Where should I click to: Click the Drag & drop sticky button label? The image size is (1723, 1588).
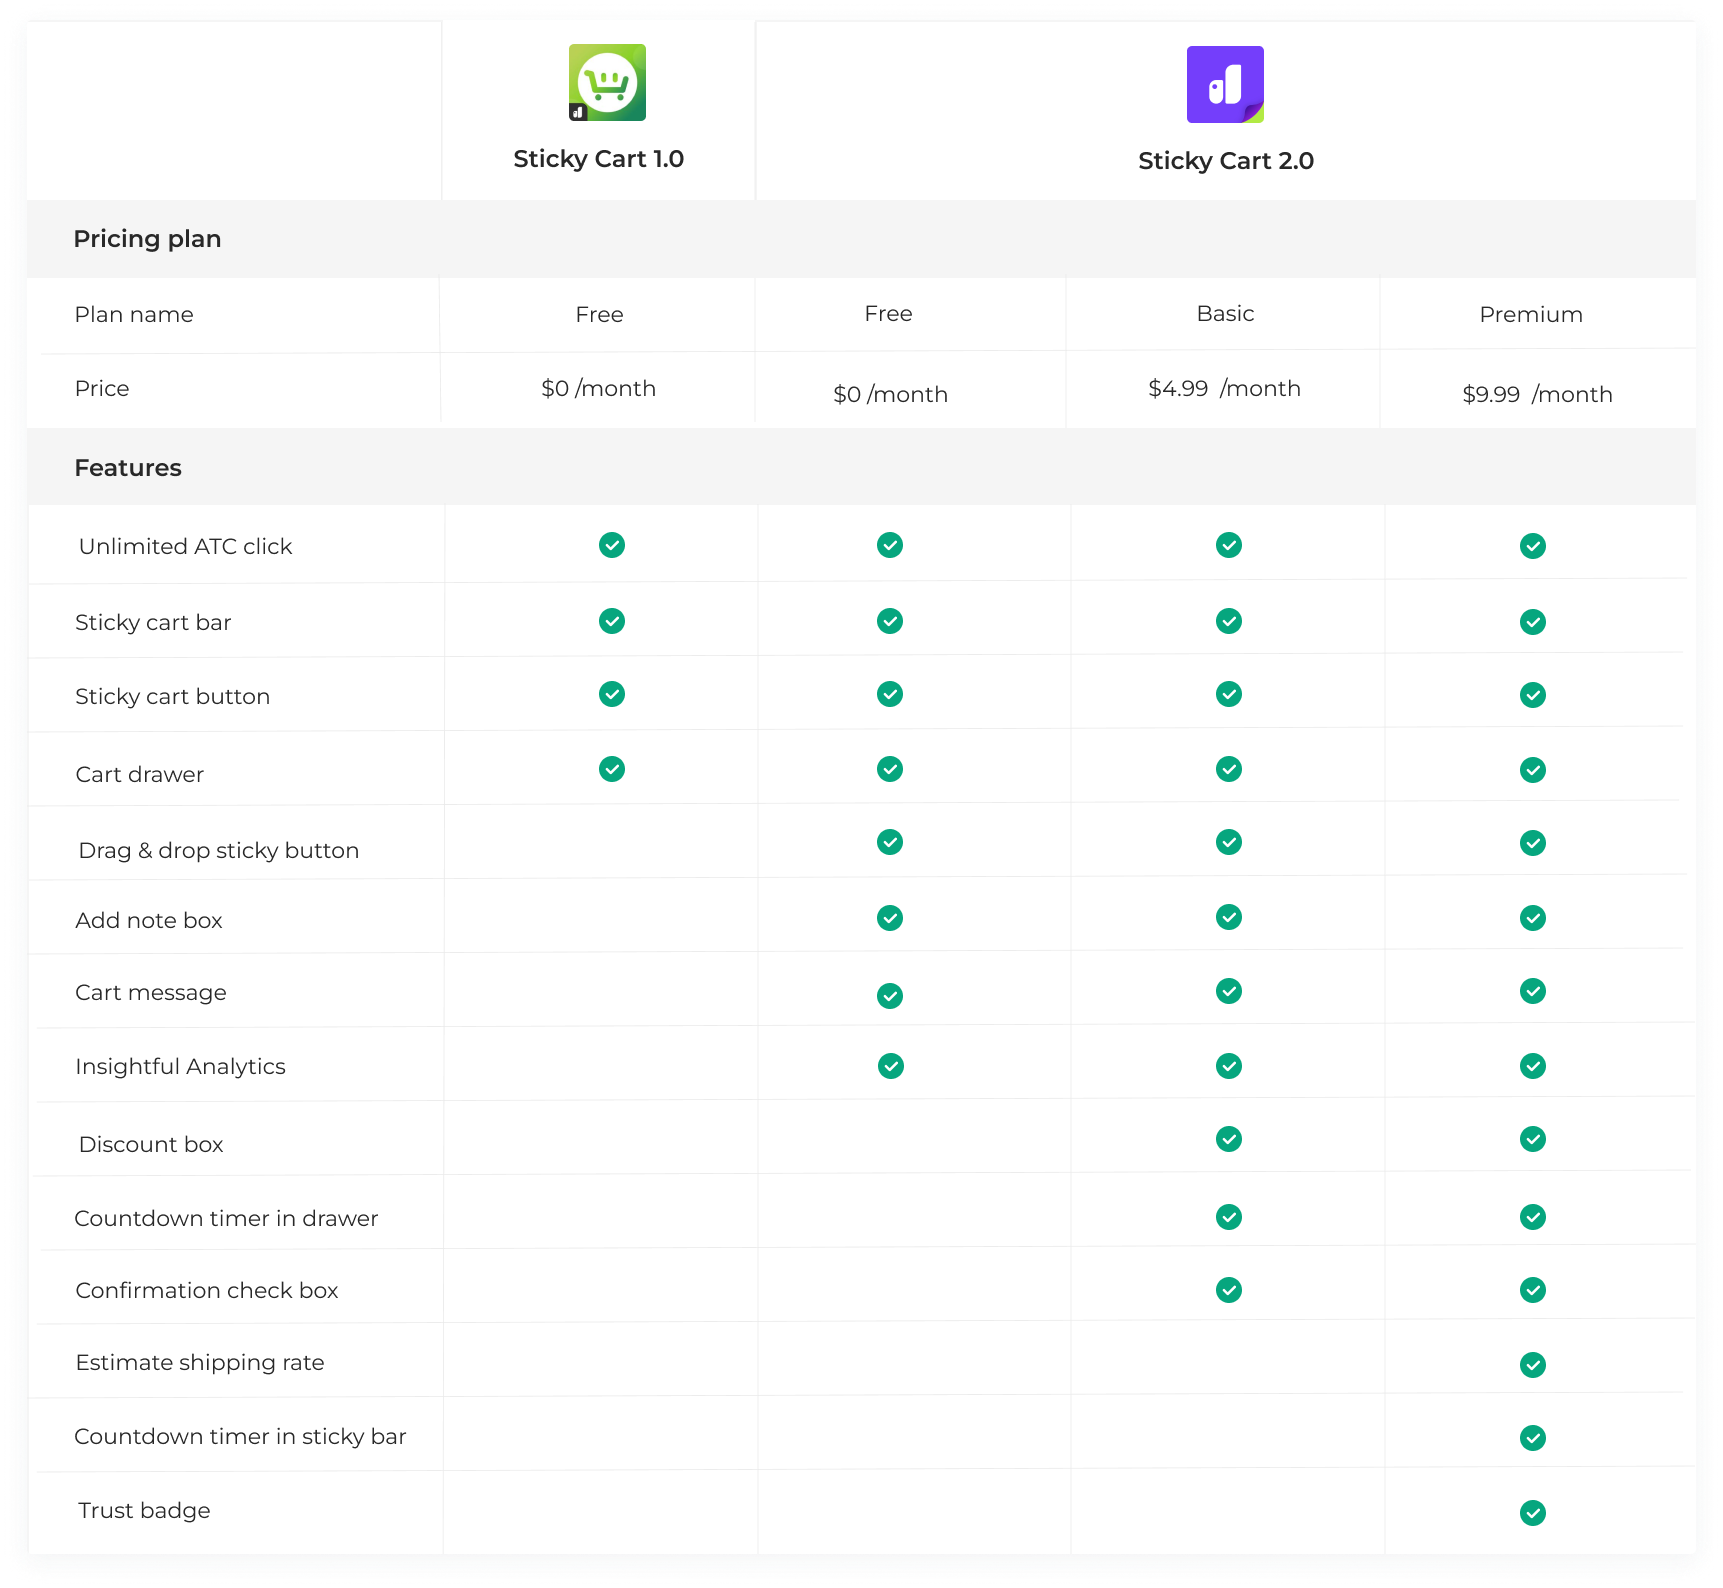tap(218, 851)
